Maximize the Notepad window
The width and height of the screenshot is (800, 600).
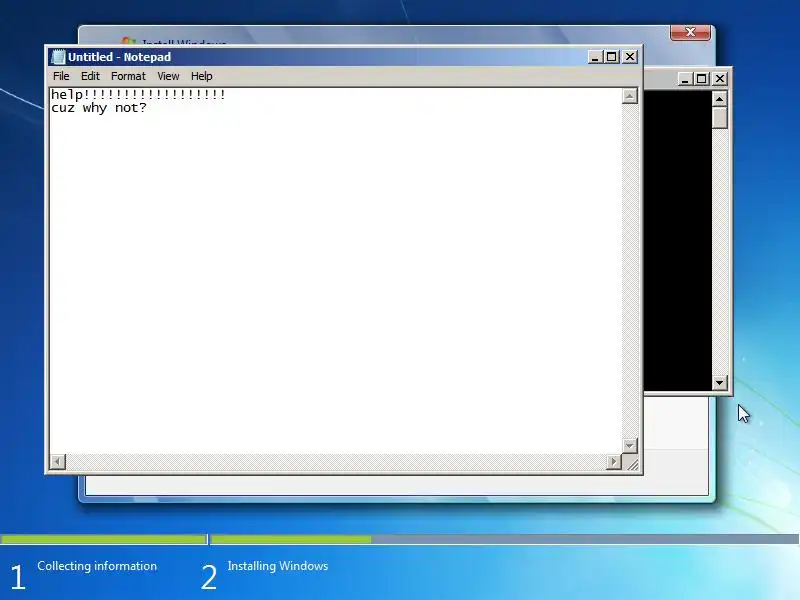(612, 57)
